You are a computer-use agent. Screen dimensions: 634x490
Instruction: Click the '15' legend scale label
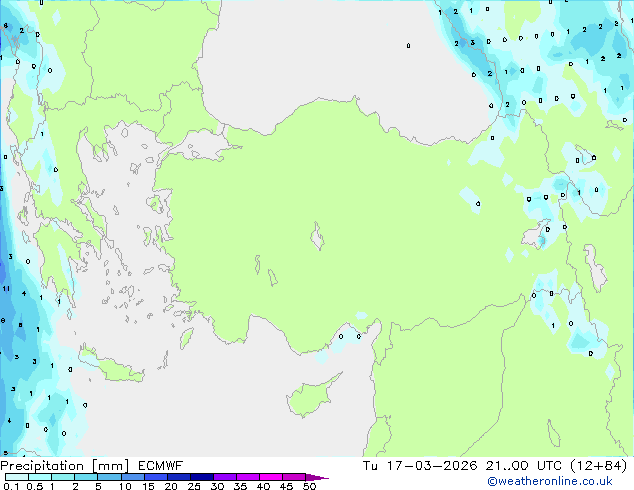148,486
